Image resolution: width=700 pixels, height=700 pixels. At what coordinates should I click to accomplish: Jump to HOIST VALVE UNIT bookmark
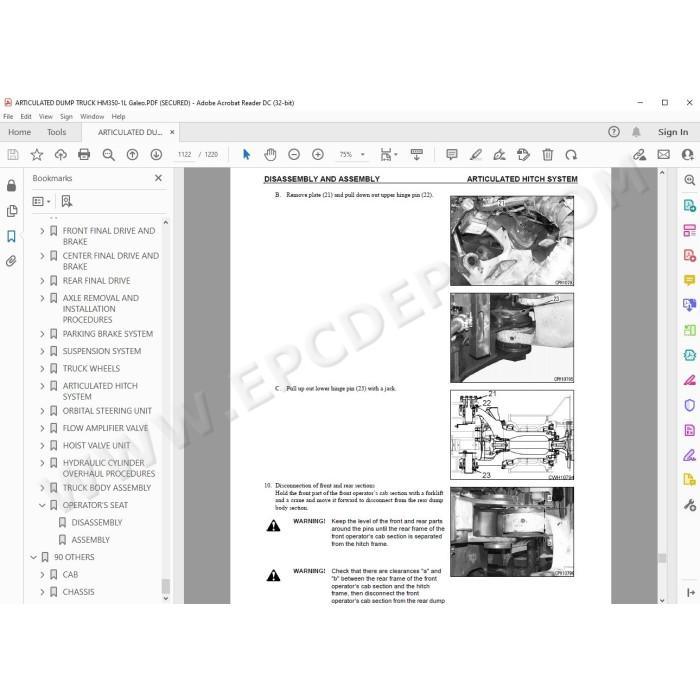96,446
